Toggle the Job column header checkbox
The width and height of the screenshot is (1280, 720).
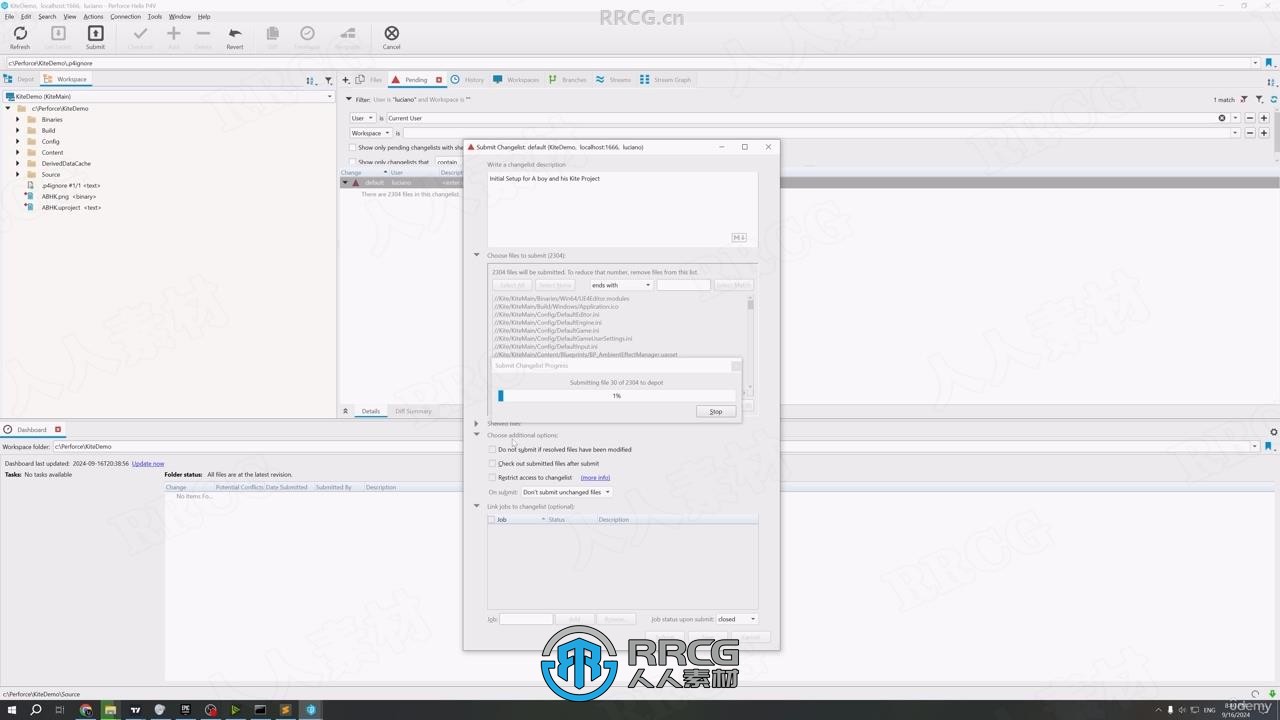pyautogui.click(x=491, y=520)
